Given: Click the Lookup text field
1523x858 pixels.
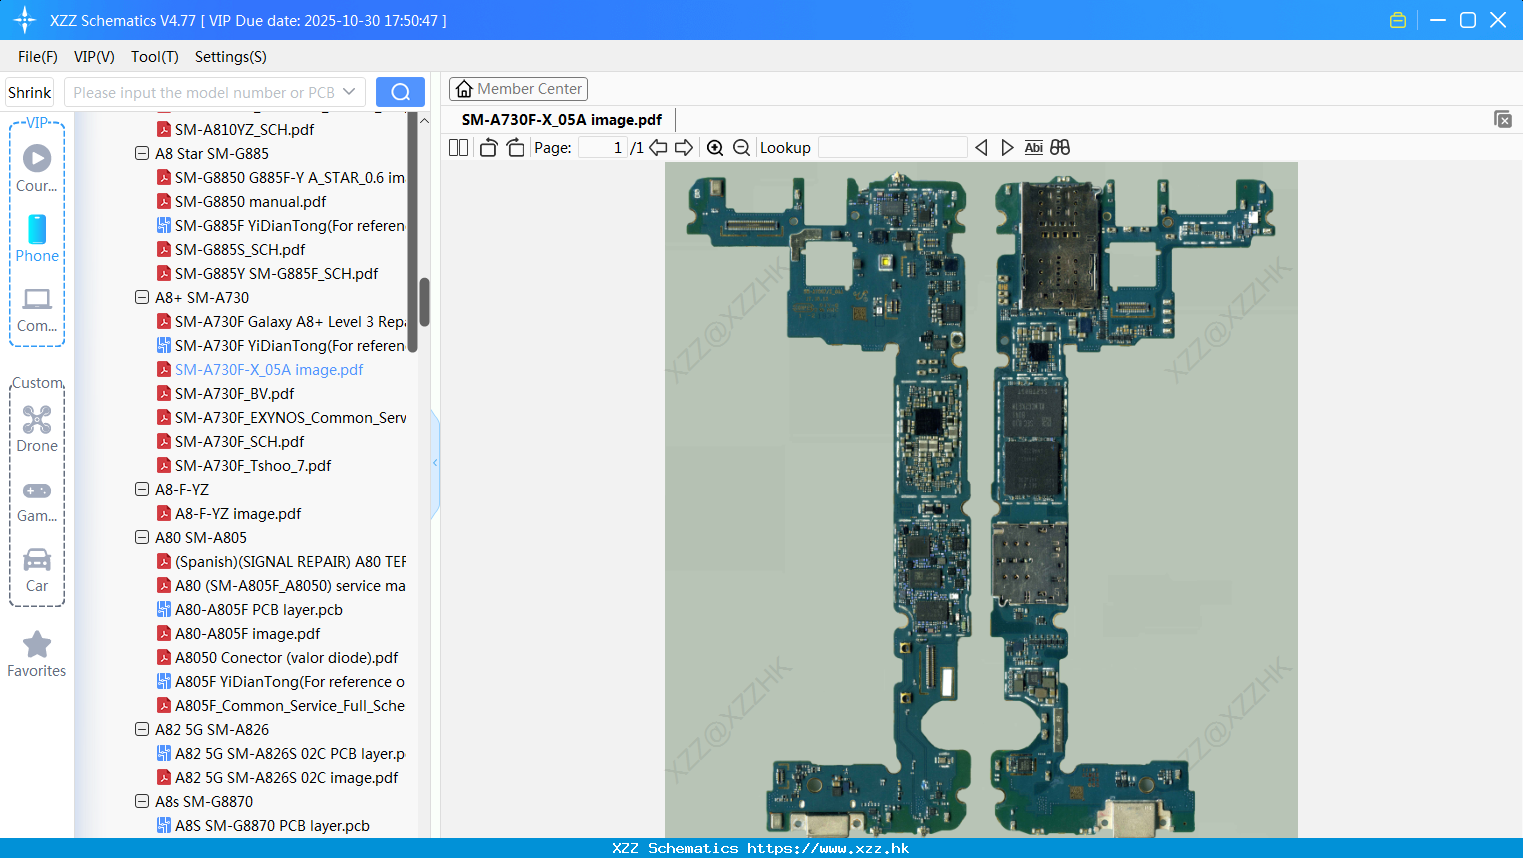Looking at the screenshot, I should coord(892,148).
